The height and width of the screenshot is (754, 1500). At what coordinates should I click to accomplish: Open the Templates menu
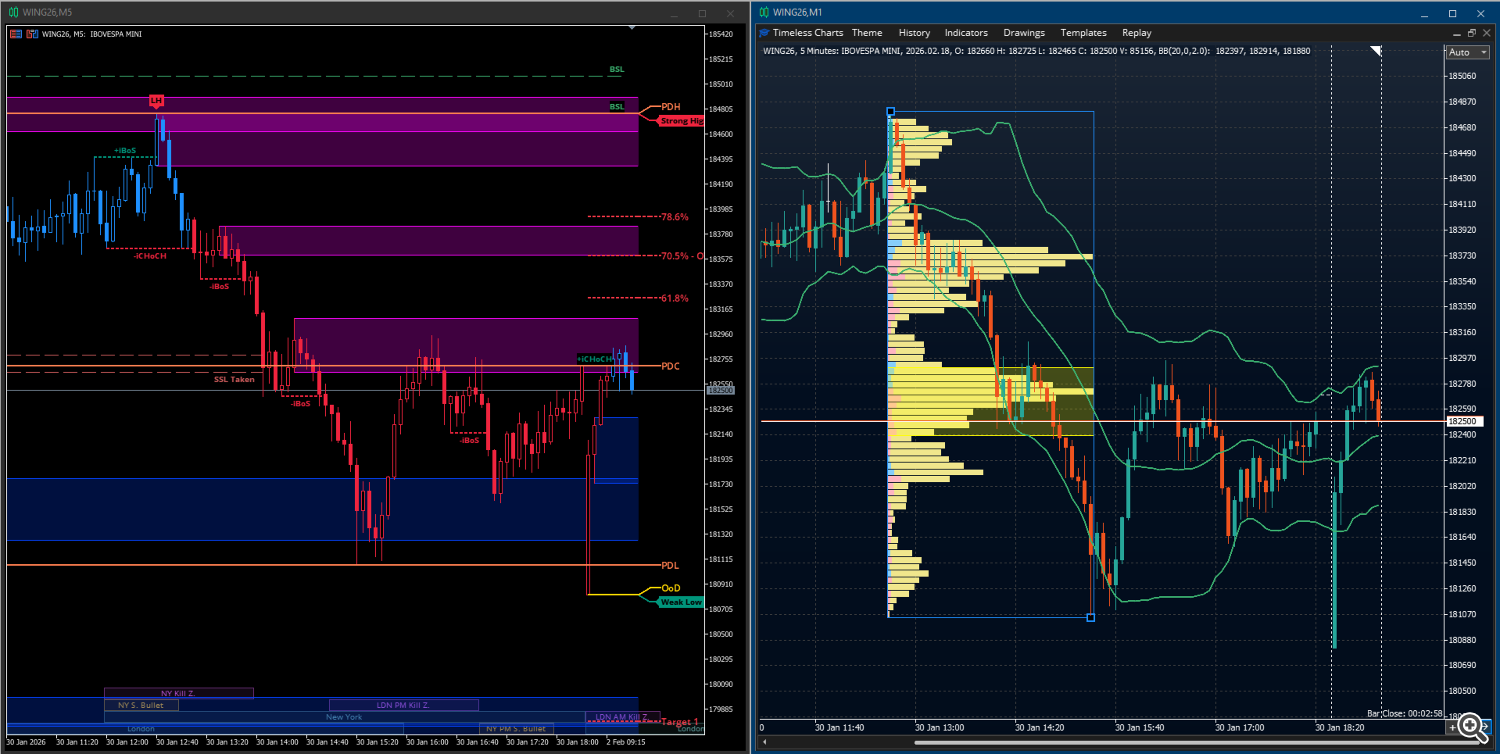[x=1083, y=33]
